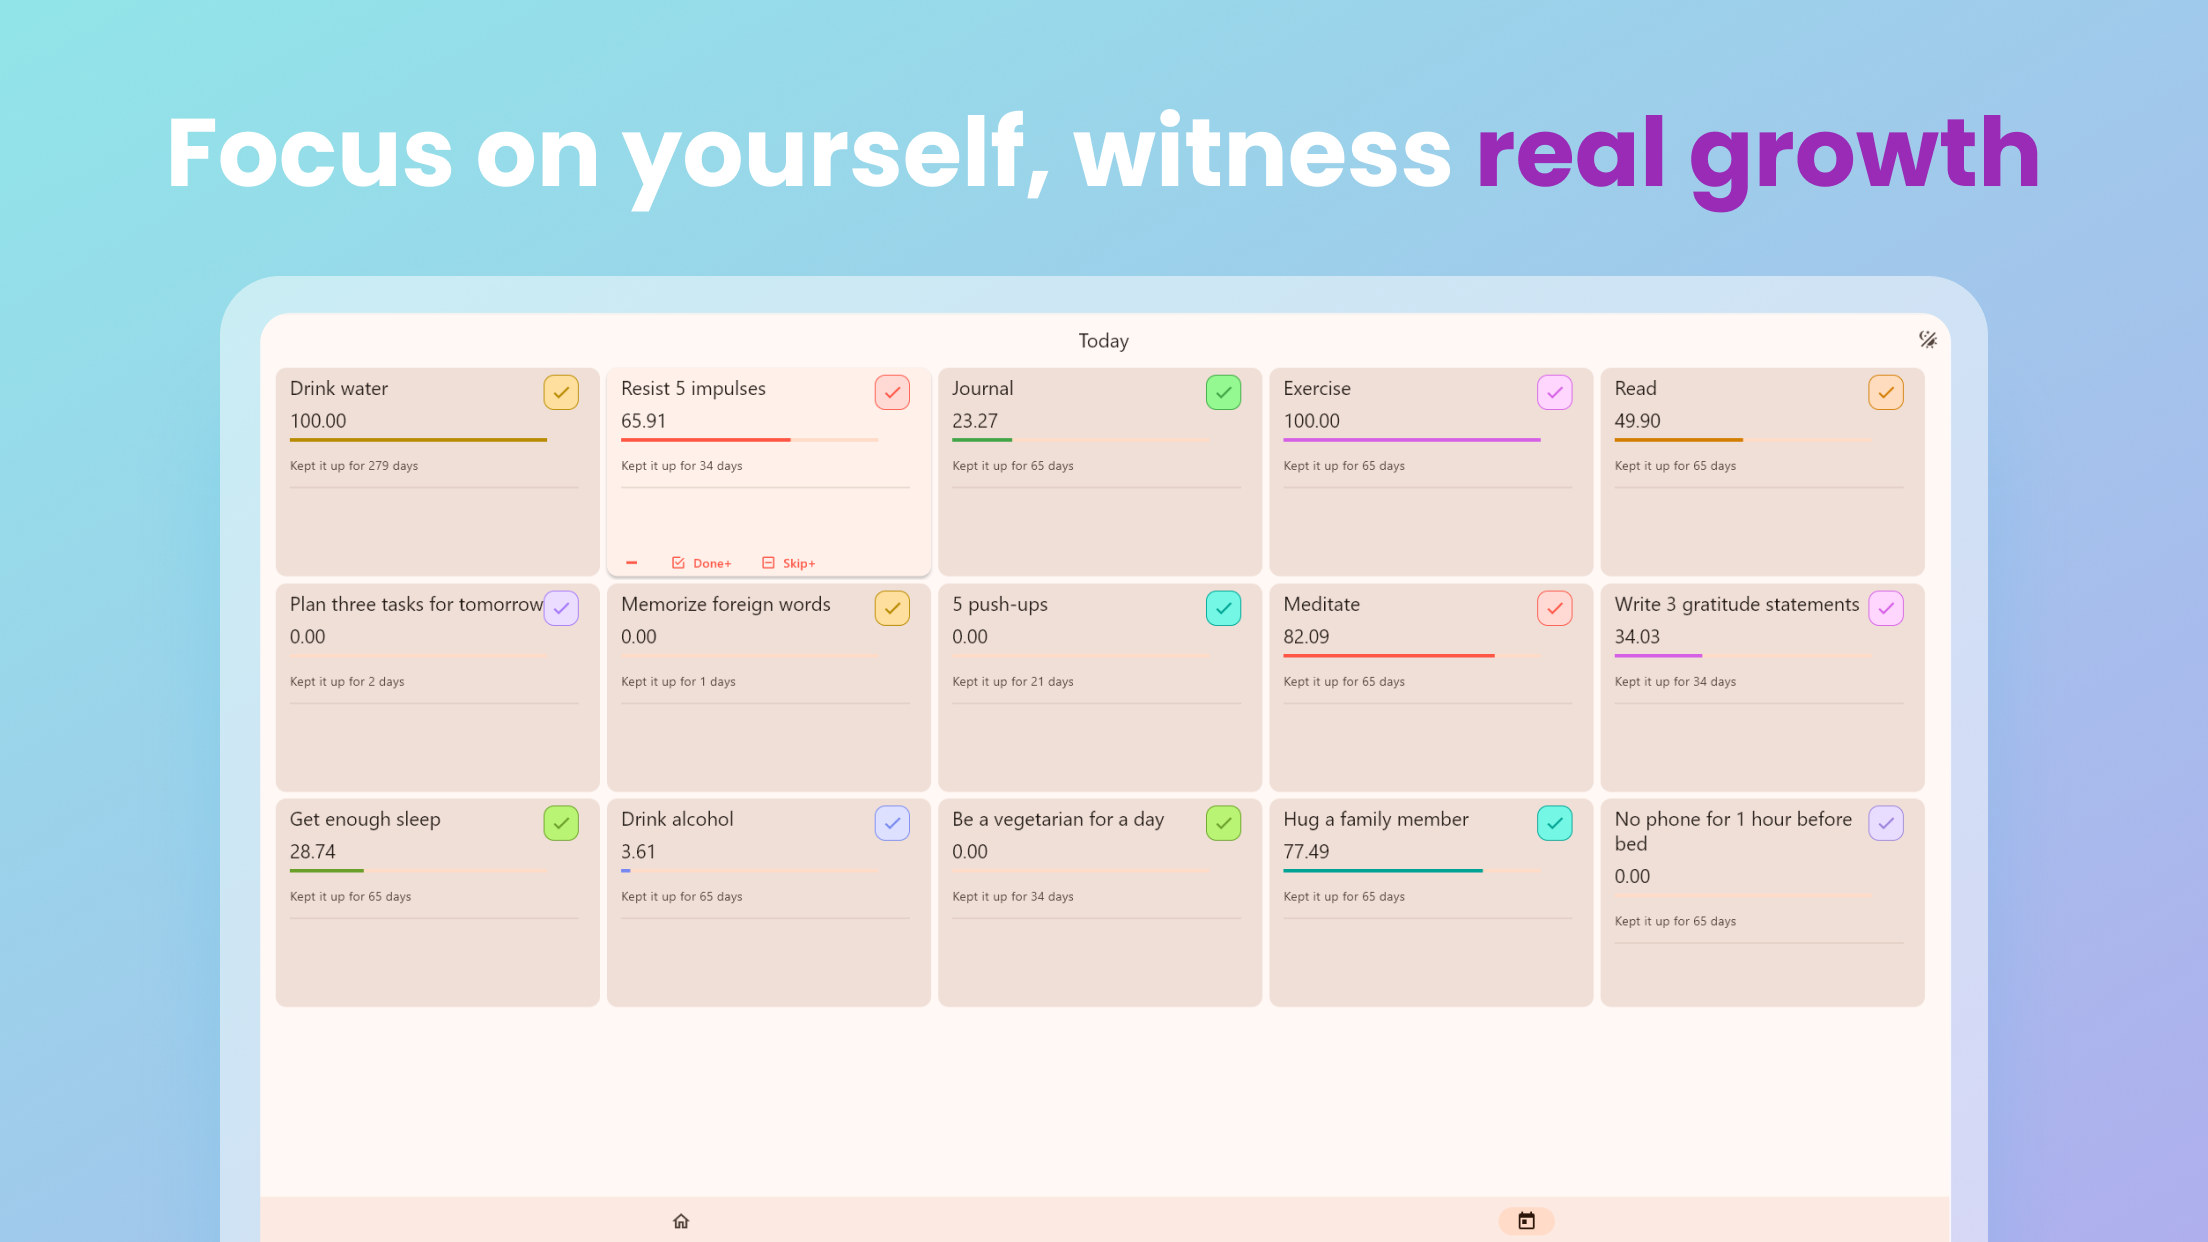Click the Meditate progress bar
Image resolution: width=2208 pixels, height=1242 pixels.
tap(1411, 656)
